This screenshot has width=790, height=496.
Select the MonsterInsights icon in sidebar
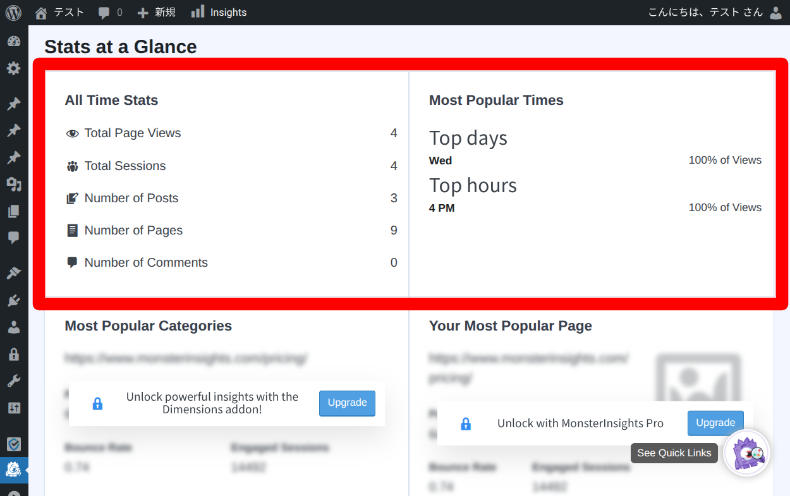click(x=13, y=468)
